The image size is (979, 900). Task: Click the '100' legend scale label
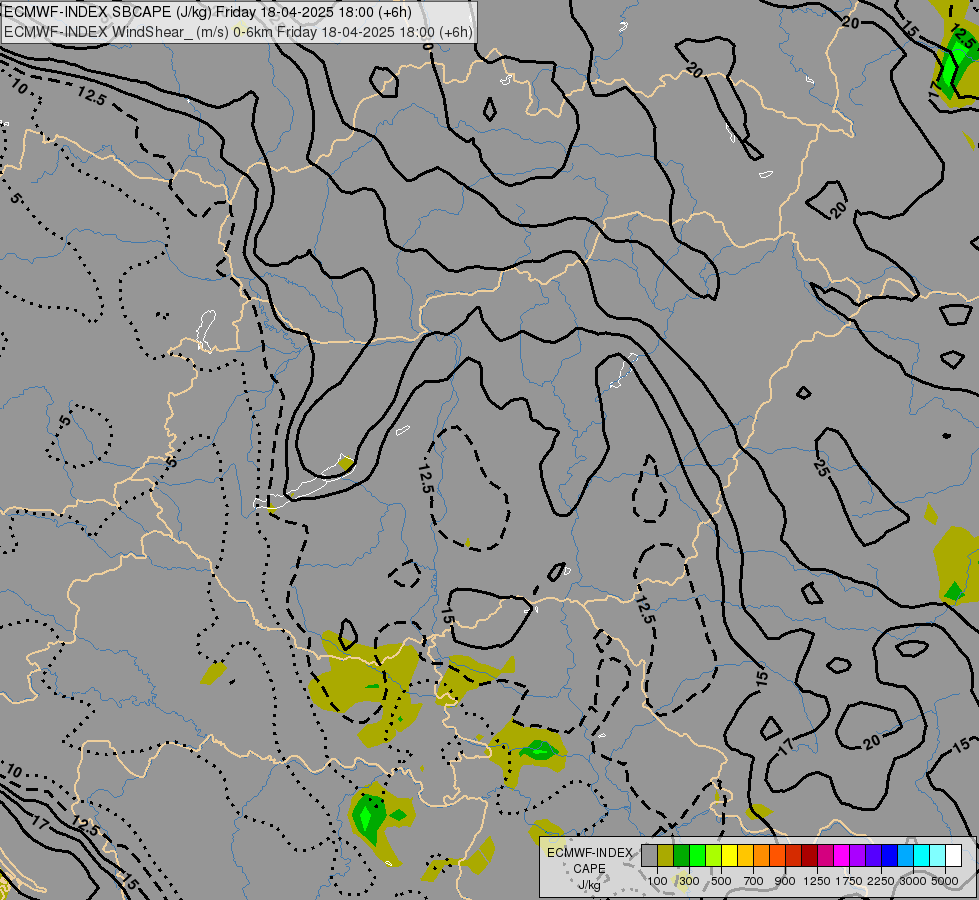pyautogui.click(x=657, y=881)
